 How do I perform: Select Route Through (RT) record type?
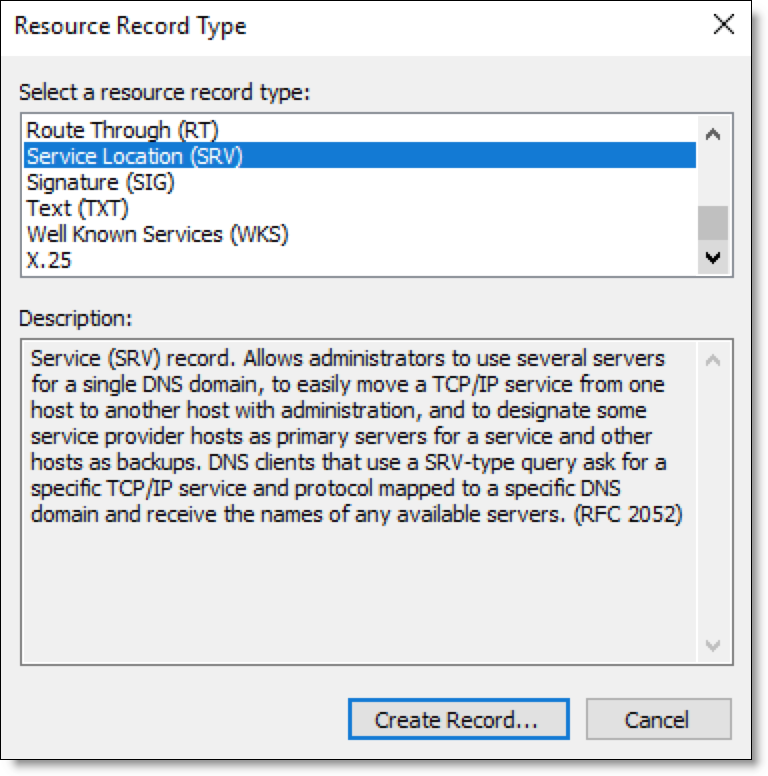pyautogui.click(x=360, y=130)
